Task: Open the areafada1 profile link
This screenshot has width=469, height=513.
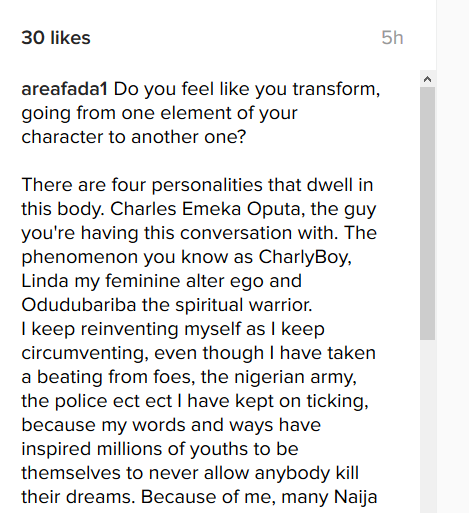Action: (64, 89)
